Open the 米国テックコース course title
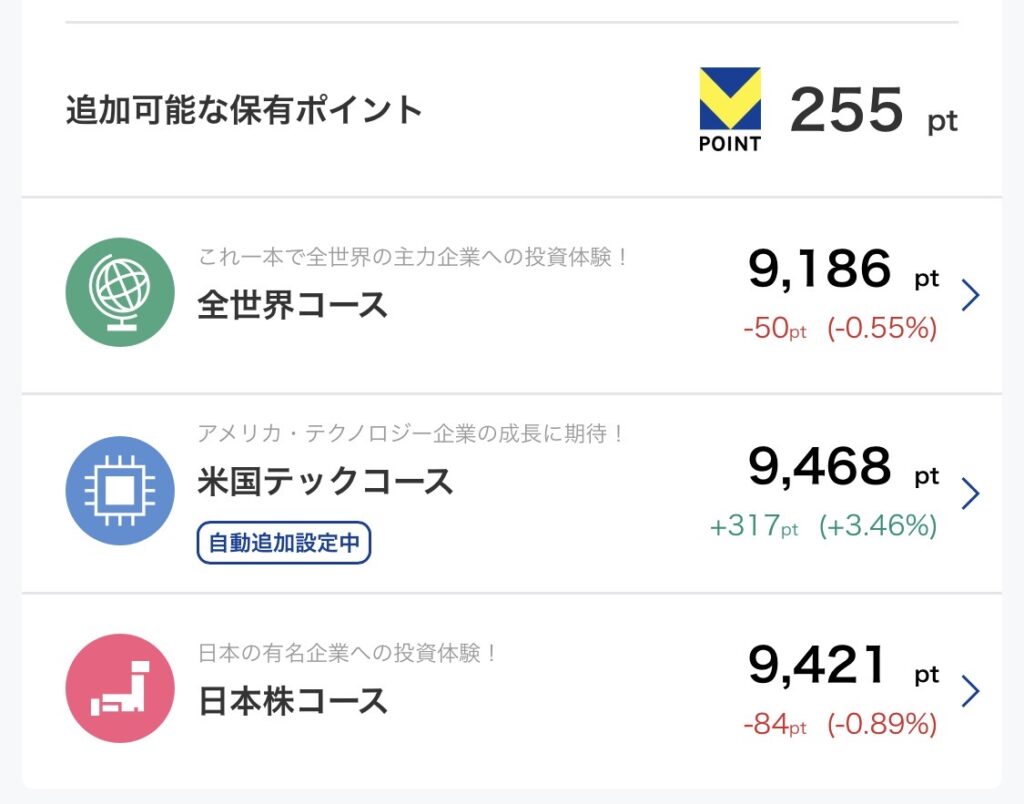This screenshot has height=804, width=1024. pyautogui.click(x=325, y=482)
